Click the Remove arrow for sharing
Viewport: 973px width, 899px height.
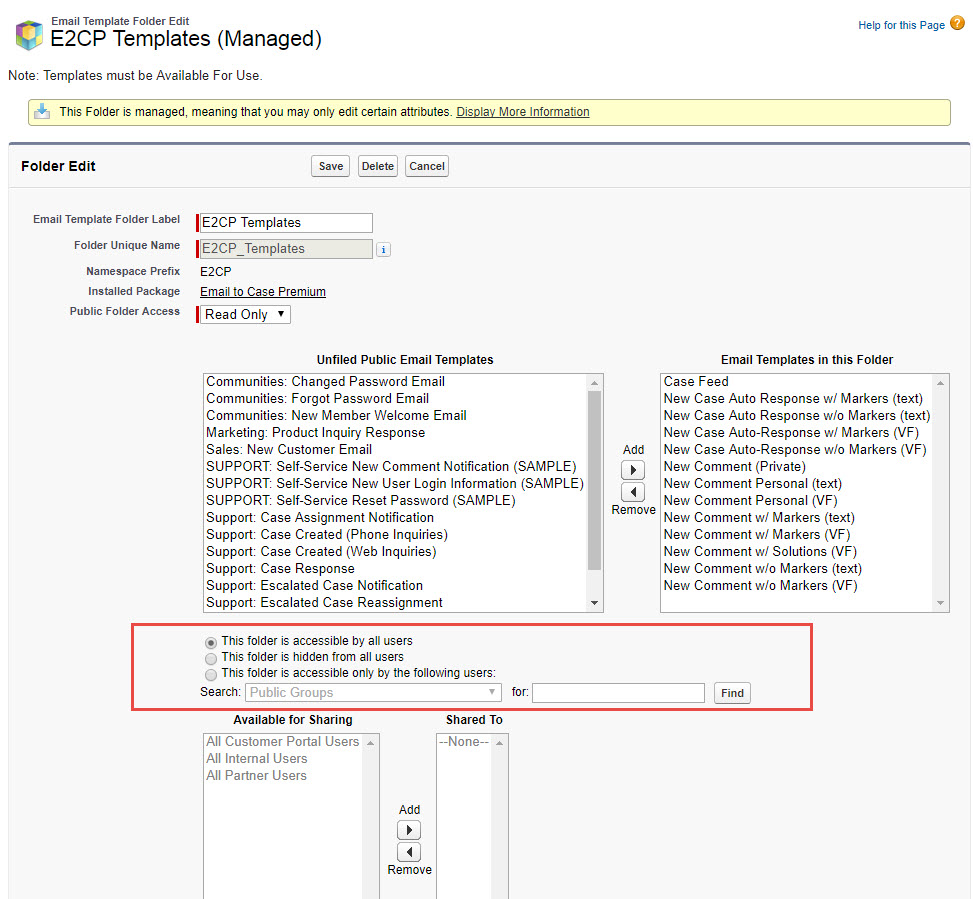pyautogui.click(x=409, y=852)
